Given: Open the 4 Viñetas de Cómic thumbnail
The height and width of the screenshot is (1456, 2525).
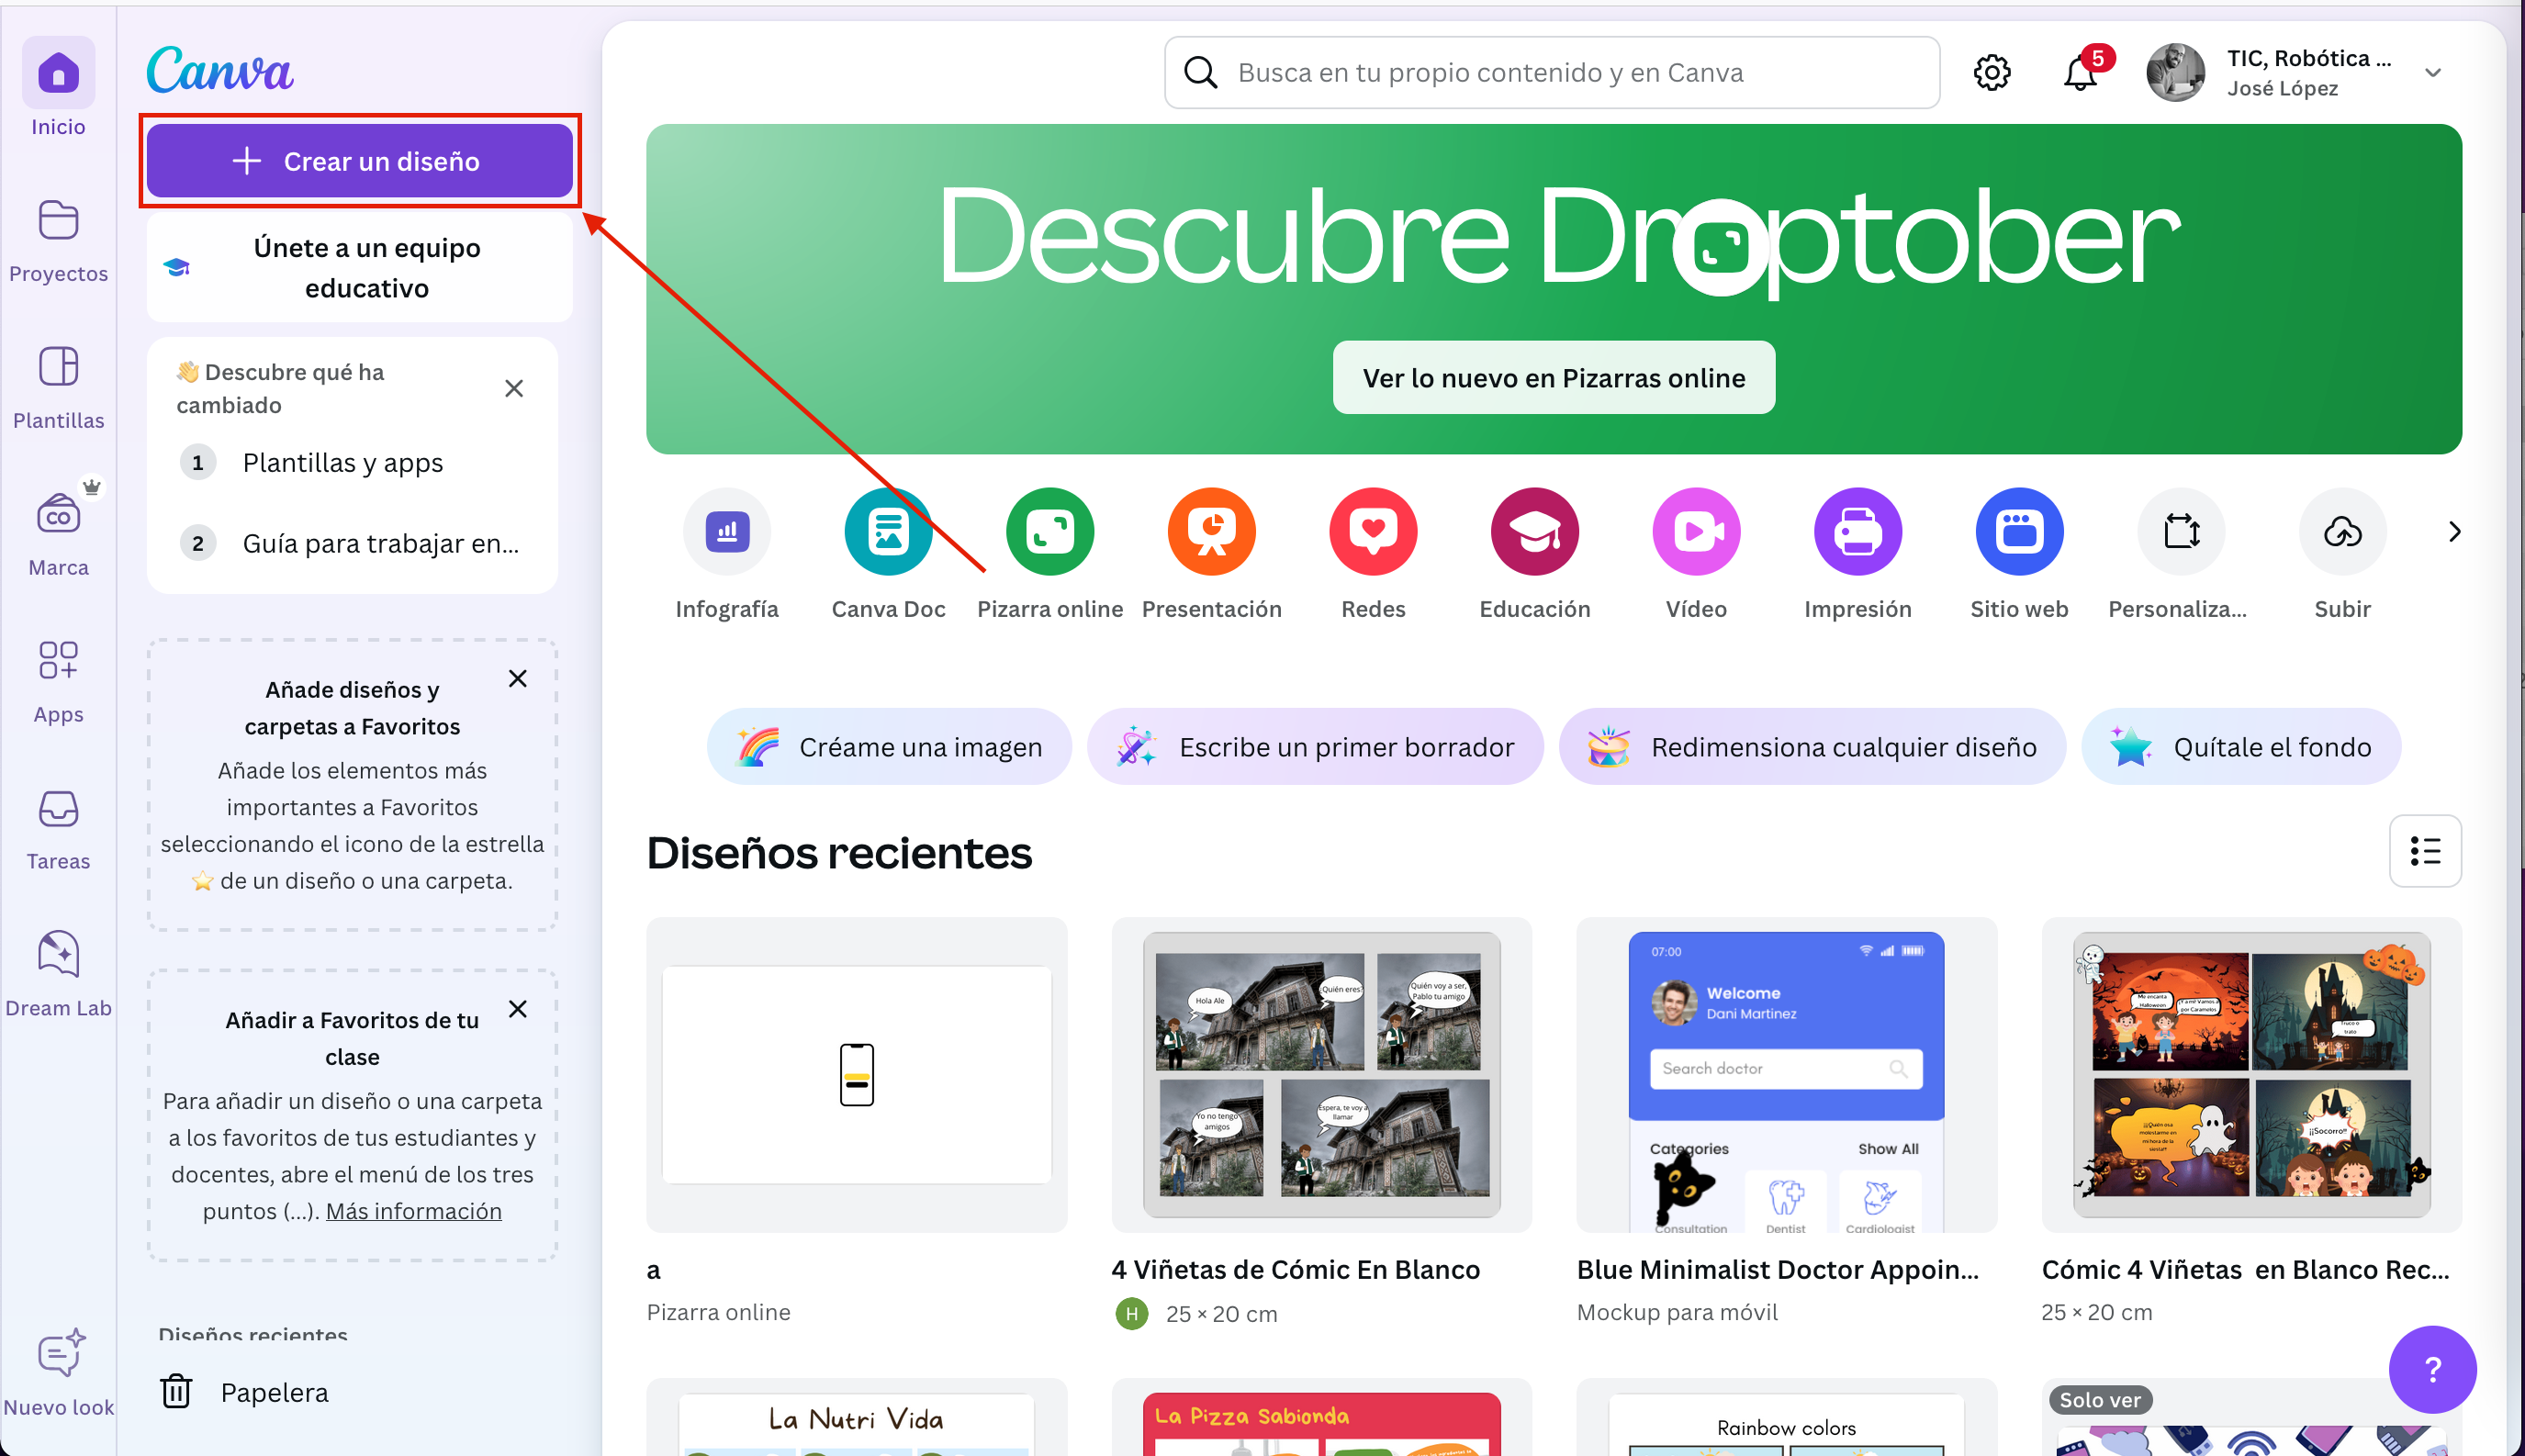Looking at the screenshot, I should click(x=1320, y=1075).
